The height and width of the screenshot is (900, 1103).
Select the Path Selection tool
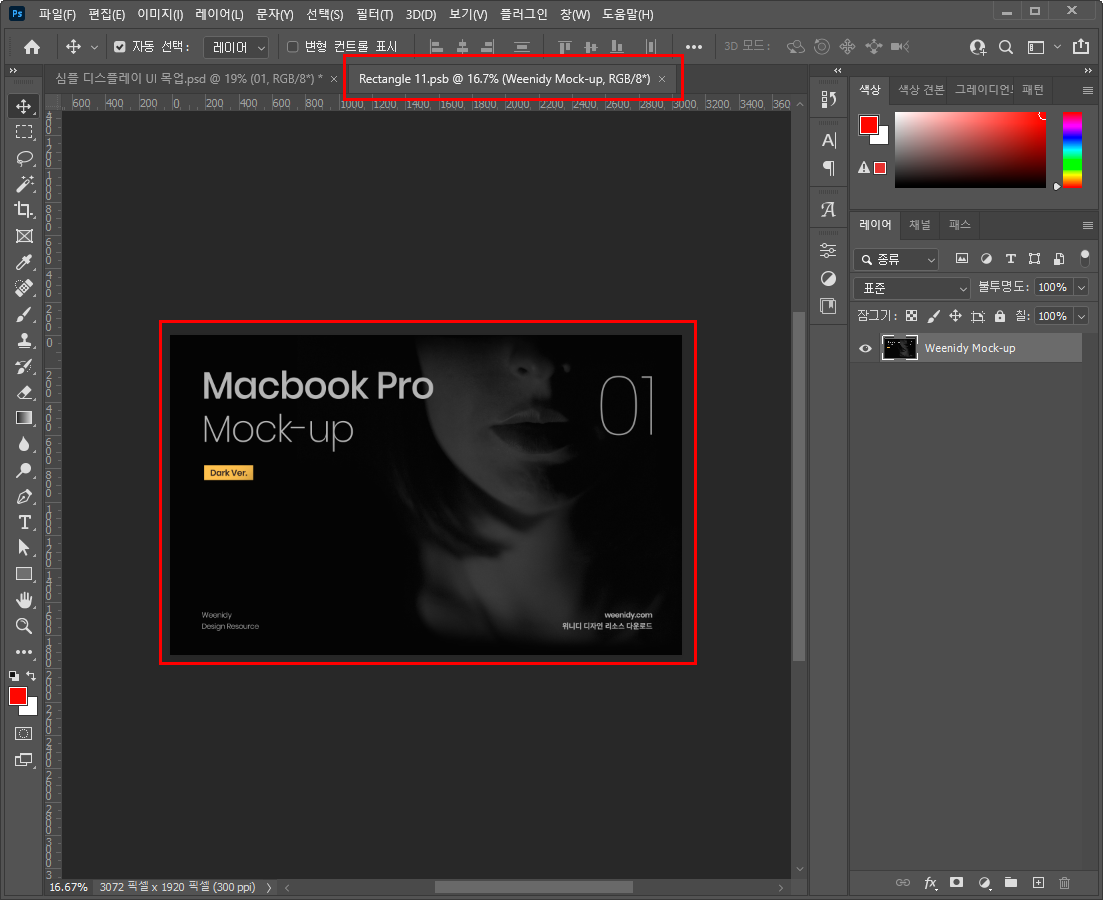point(24,547)
